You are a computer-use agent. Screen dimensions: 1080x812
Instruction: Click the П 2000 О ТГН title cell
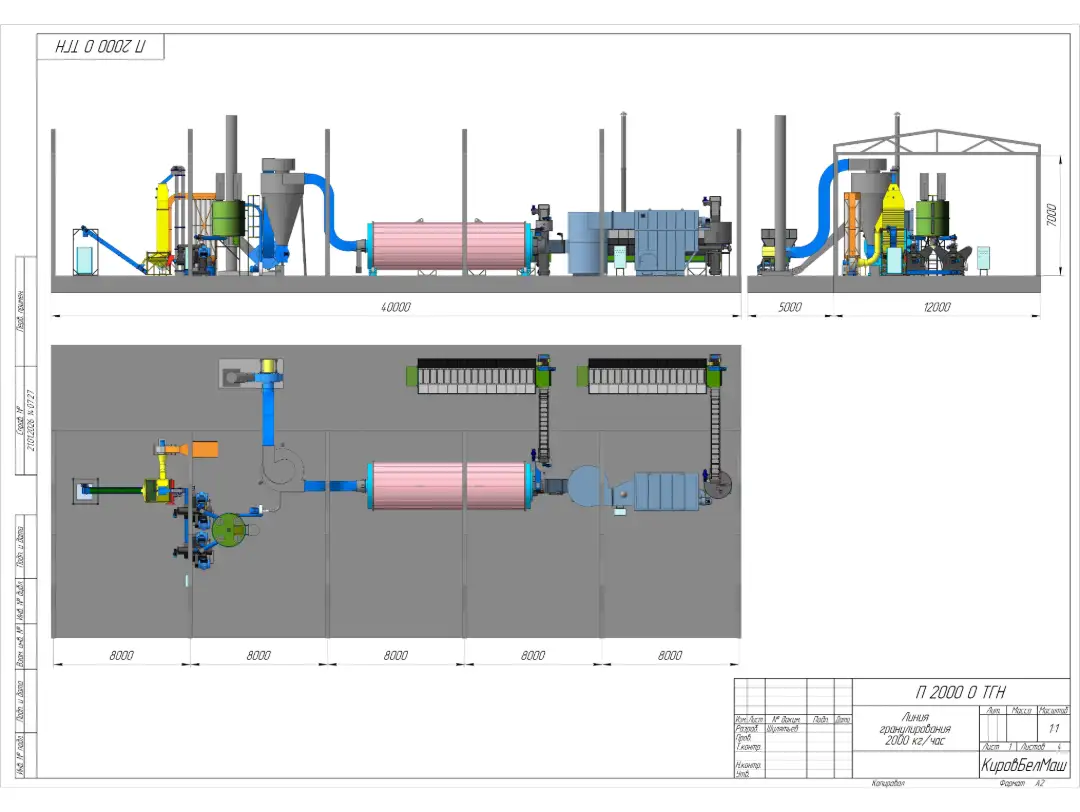click(960, 692)
